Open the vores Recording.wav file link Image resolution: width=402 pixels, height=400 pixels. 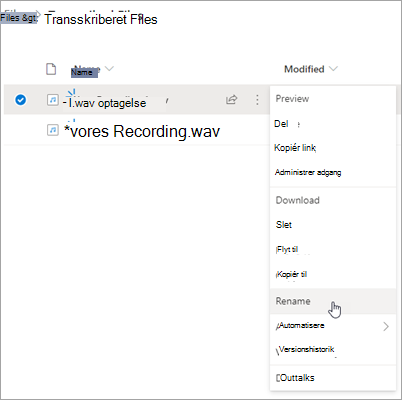pos(142,131)
